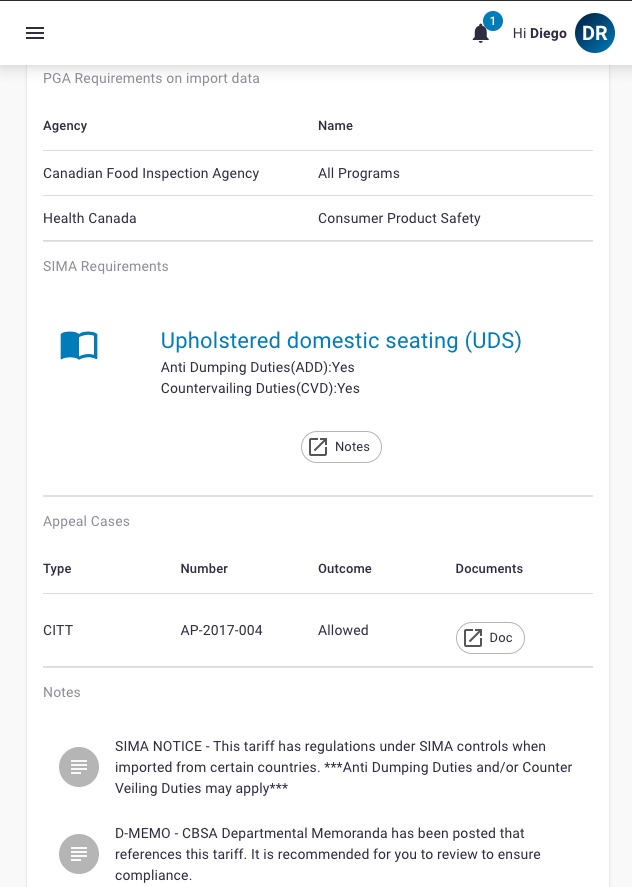This screenshot has width=632, height=887.
Task: Click the blue open book icon
Action: [79, 345]
